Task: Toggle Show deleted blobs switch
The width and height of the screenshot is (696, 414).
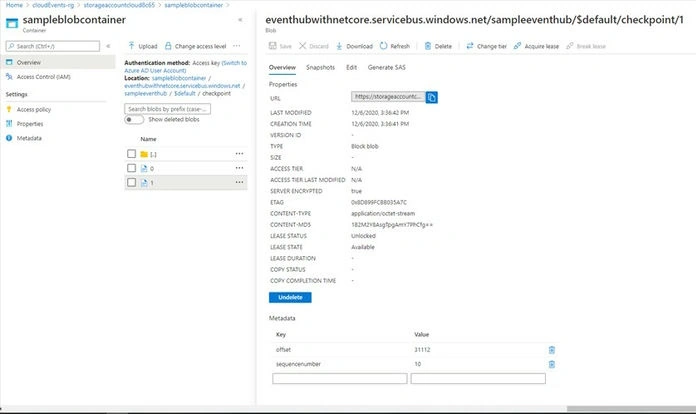Action: click(134, 119)
